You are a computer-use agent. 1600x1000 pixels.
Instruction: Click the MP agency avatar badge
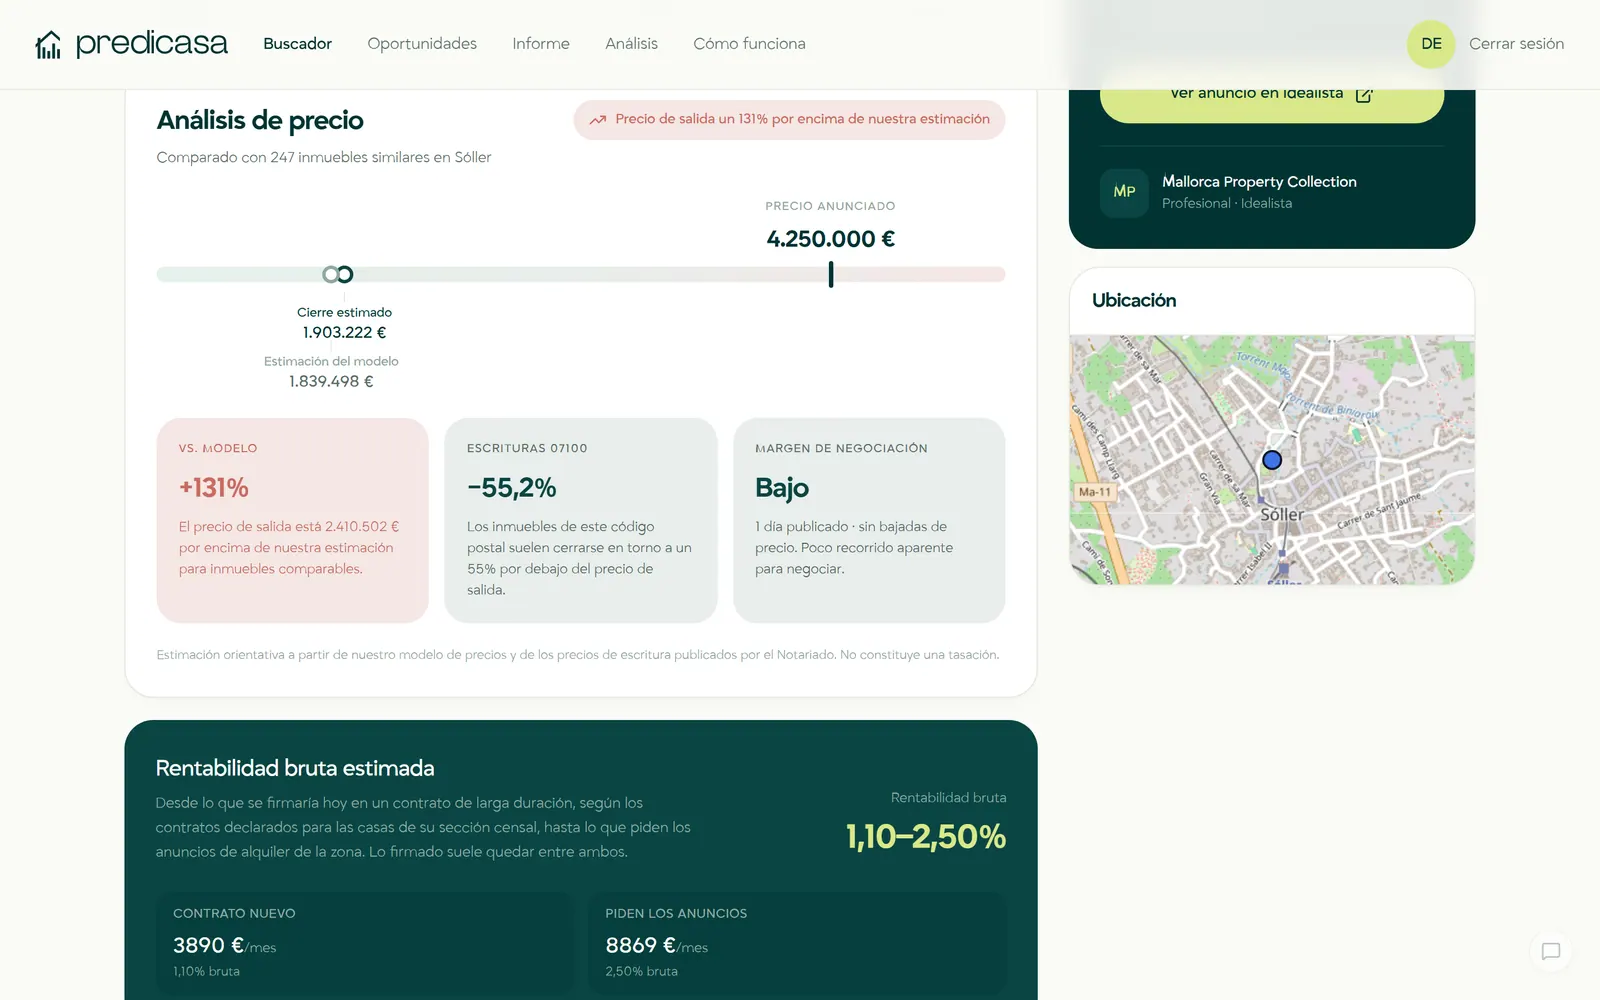[x=1124, y=192]
